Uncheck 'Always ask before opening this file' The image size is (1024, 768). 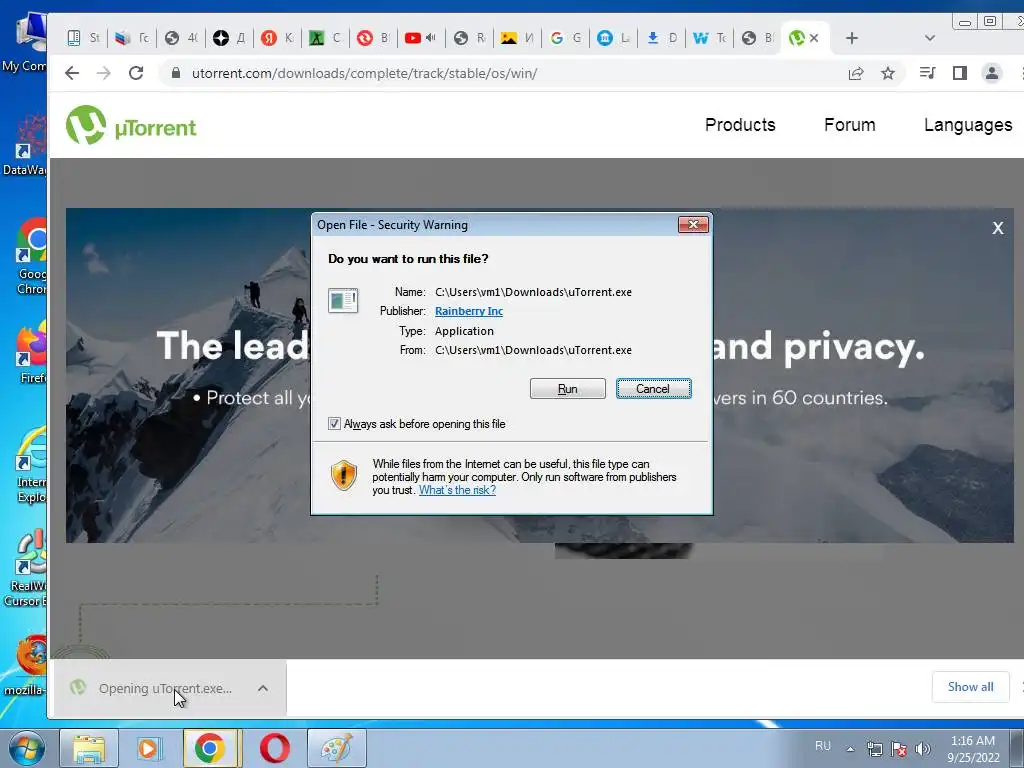pos(334,424)
